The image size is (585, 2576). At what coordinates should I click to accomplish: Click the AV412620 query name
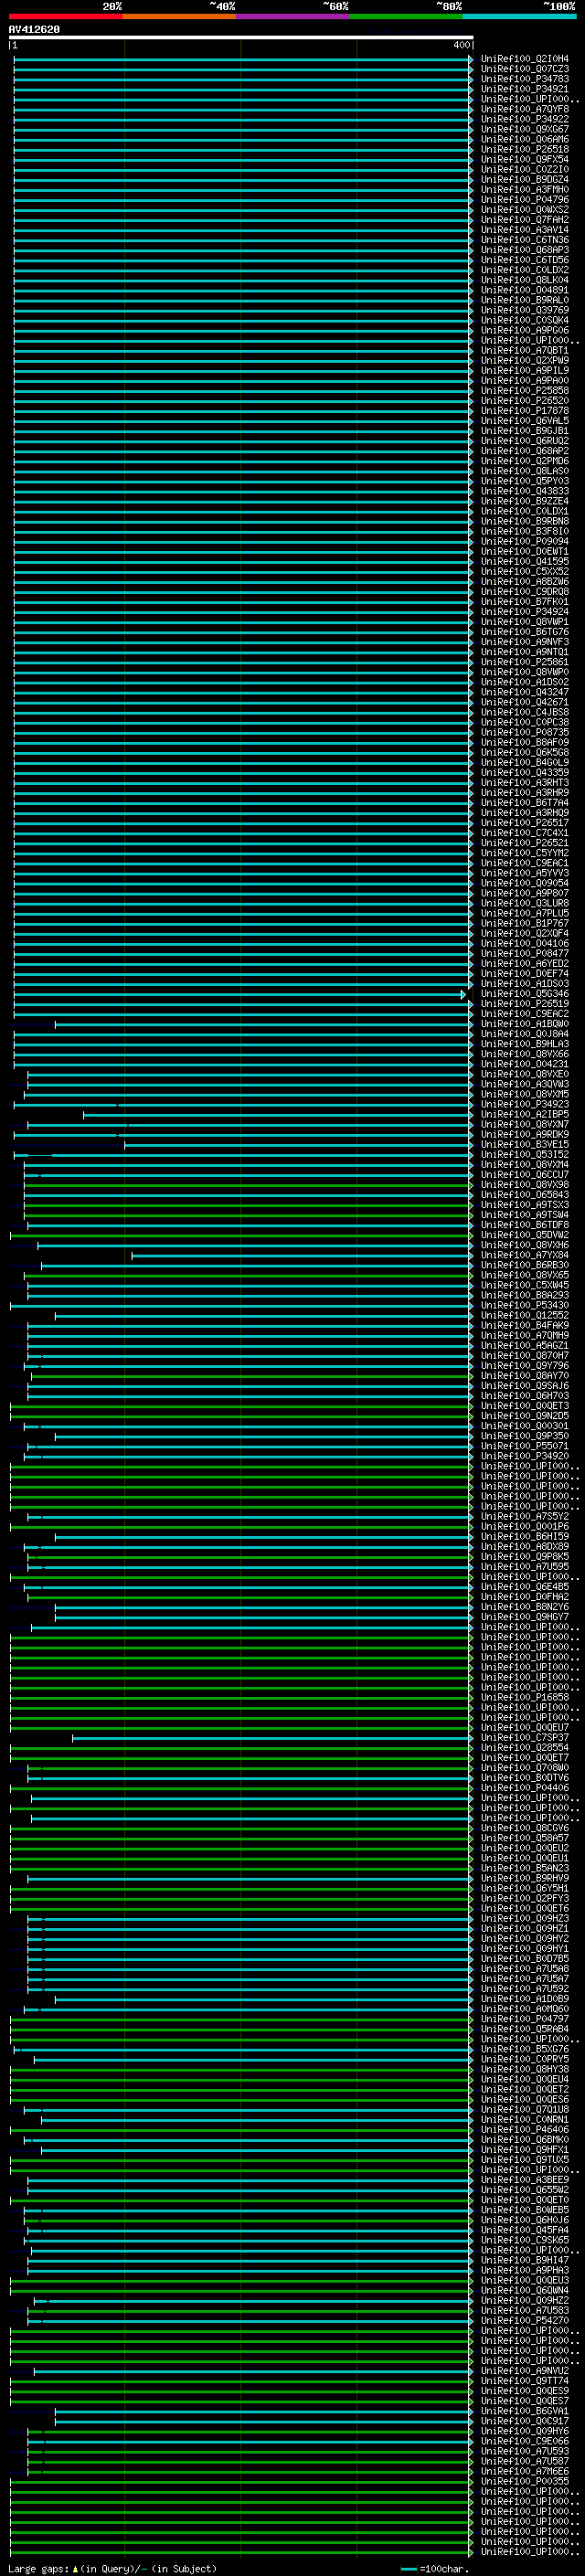[34, 30]
